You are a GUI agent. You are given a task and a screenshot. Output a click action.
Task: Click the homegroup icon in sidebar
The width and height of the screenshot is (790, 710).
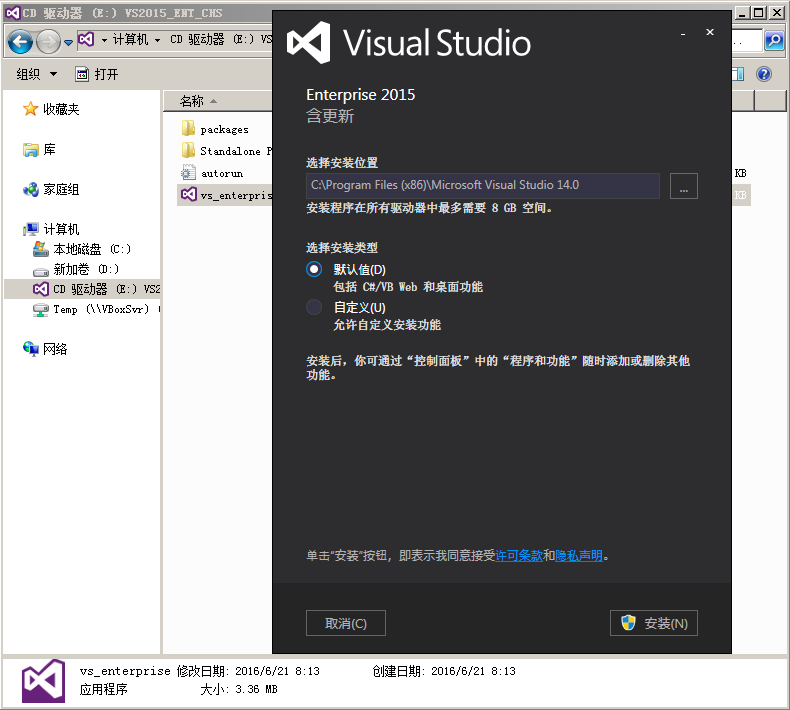tap(30, 189)
